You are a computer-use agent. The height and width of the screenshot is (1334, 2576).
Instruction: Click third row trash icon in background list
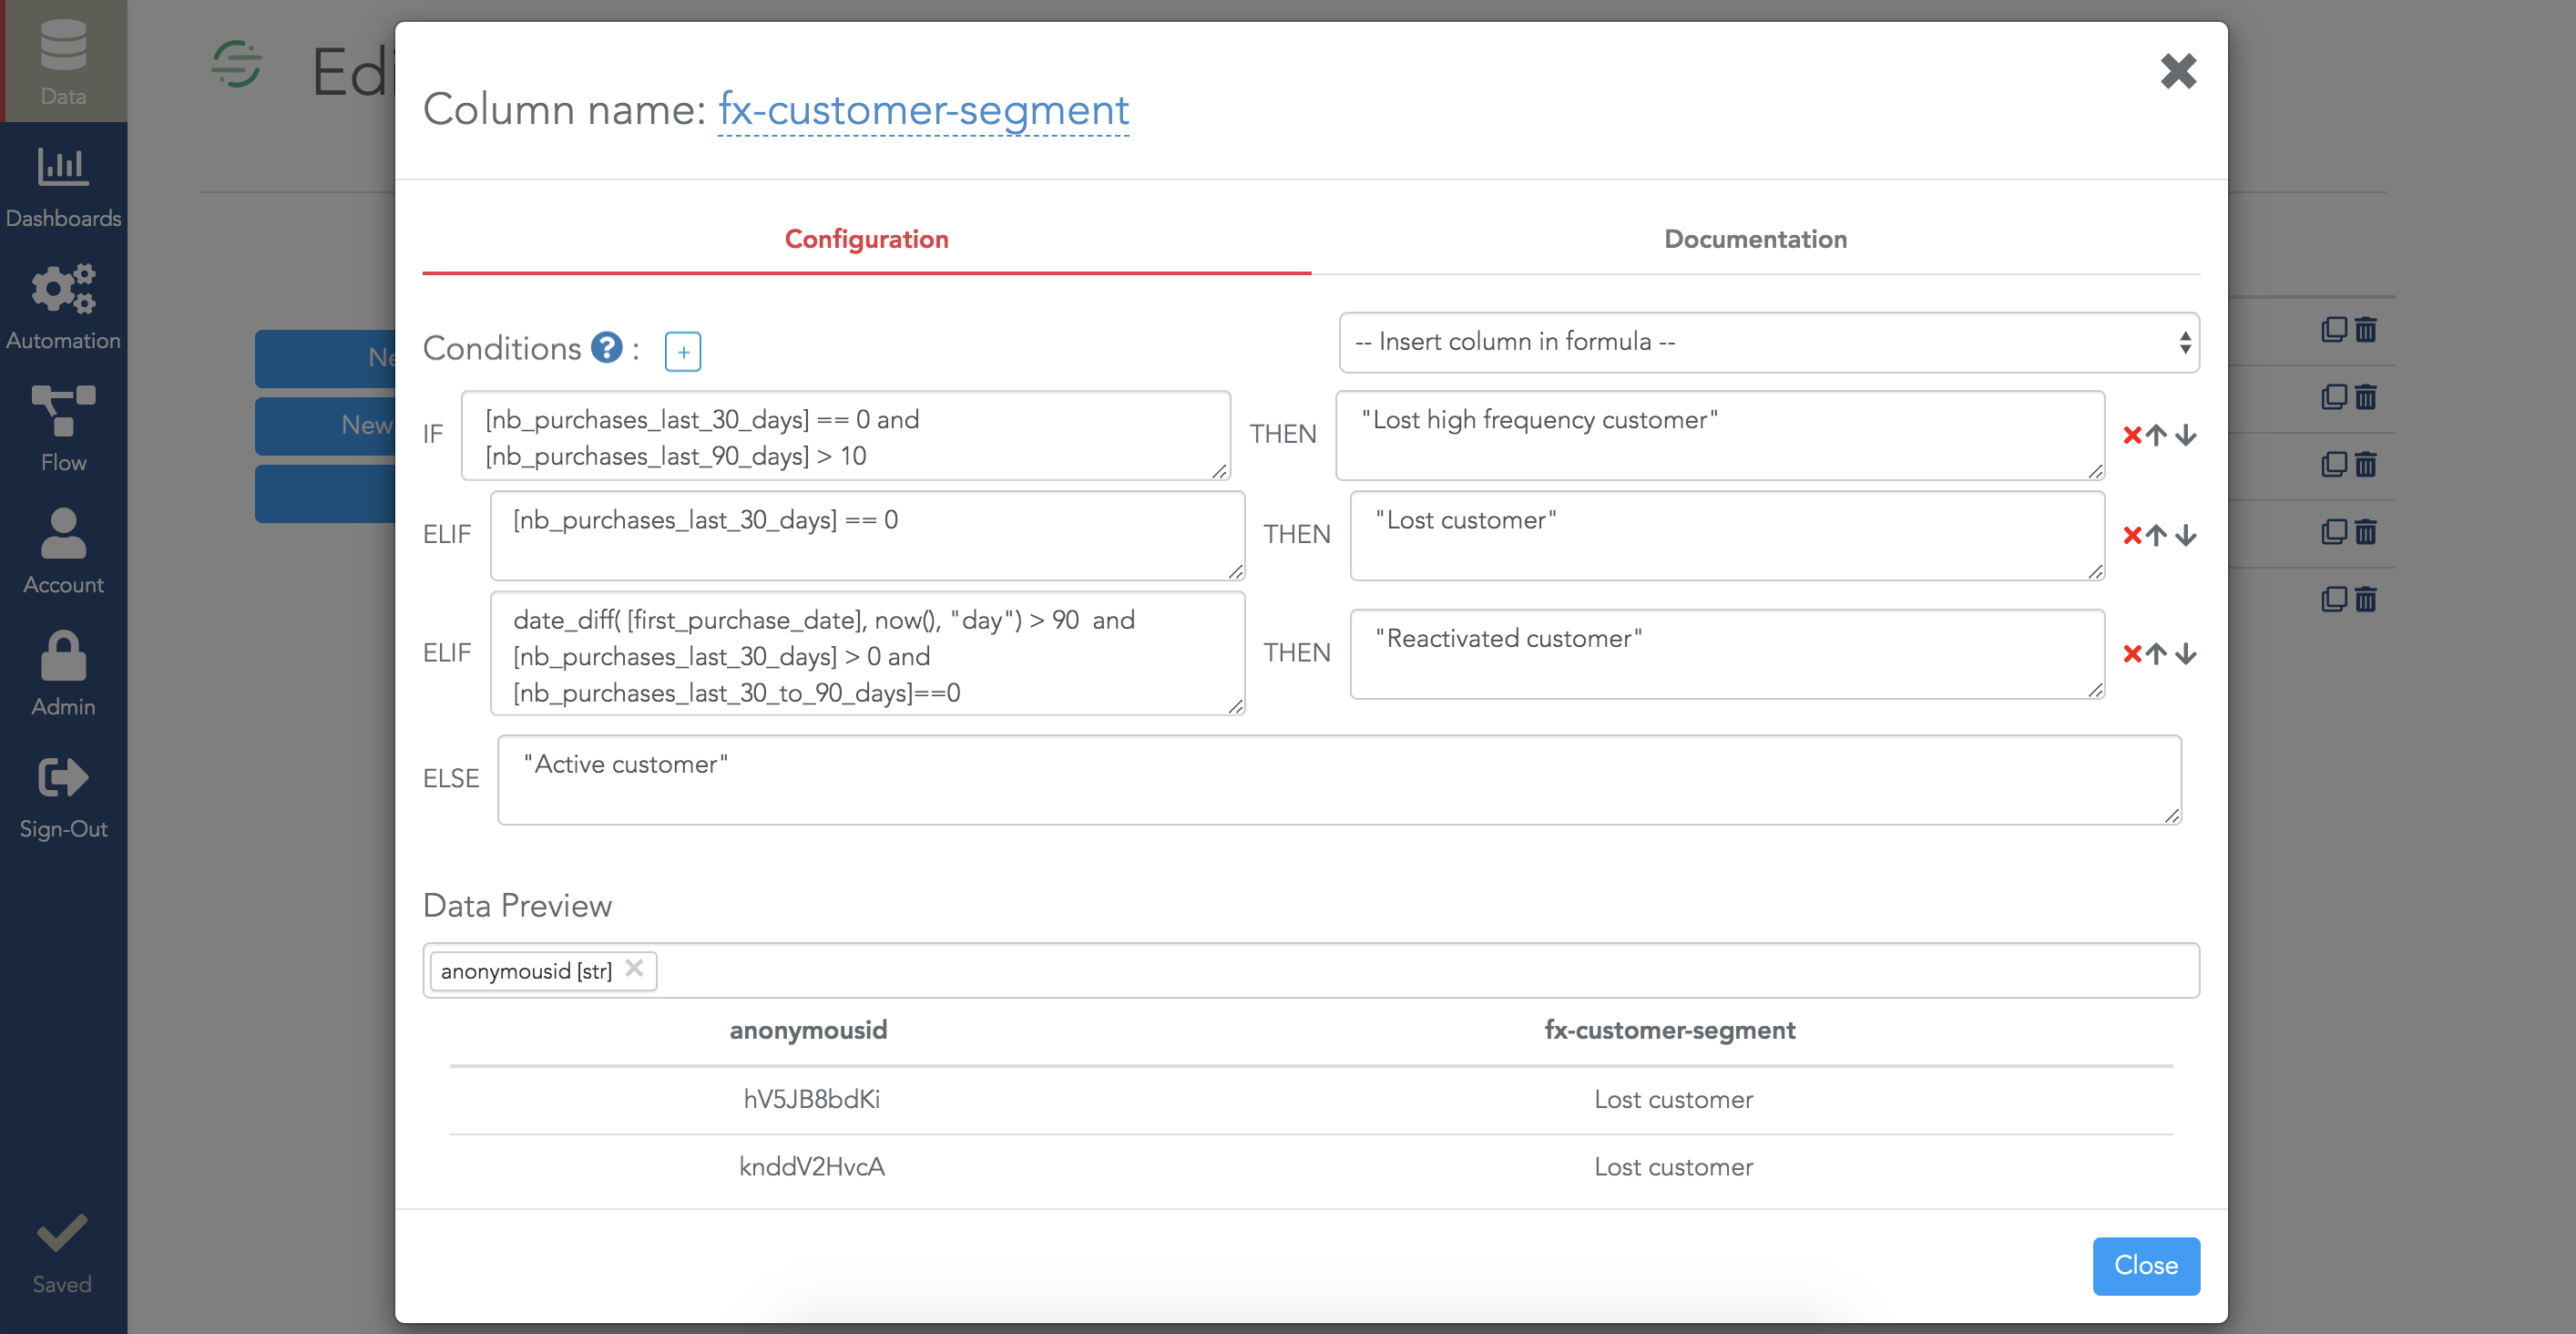pos(2366,464)
